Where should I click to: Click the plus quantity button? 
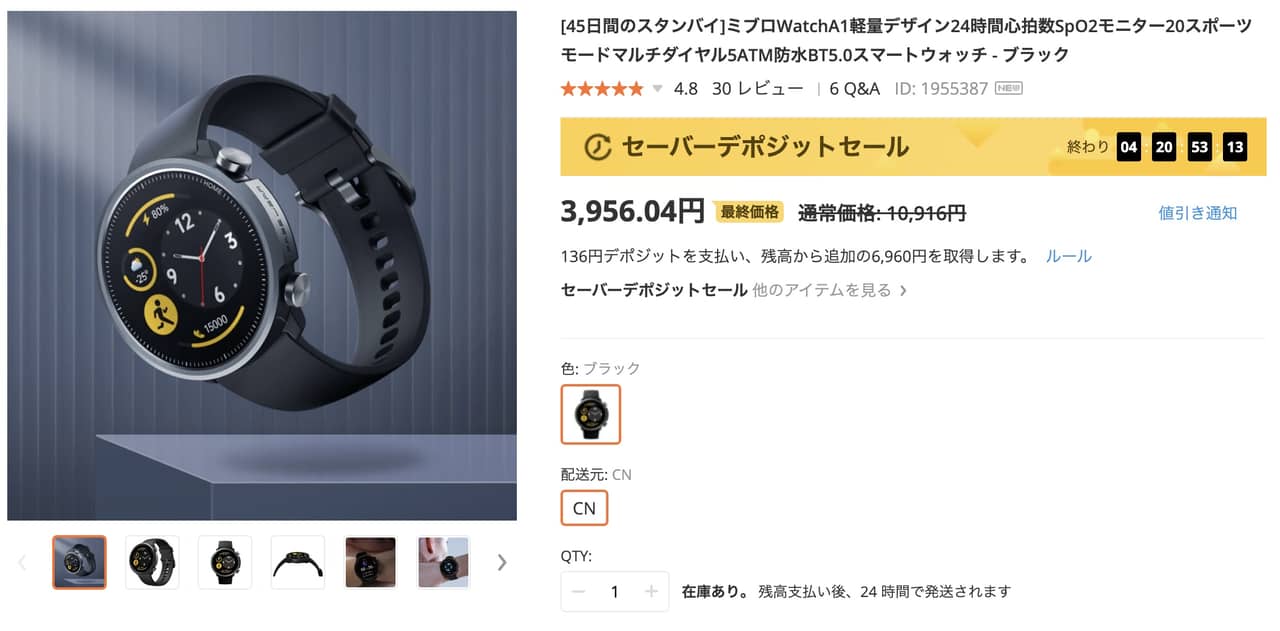[651, 592]
